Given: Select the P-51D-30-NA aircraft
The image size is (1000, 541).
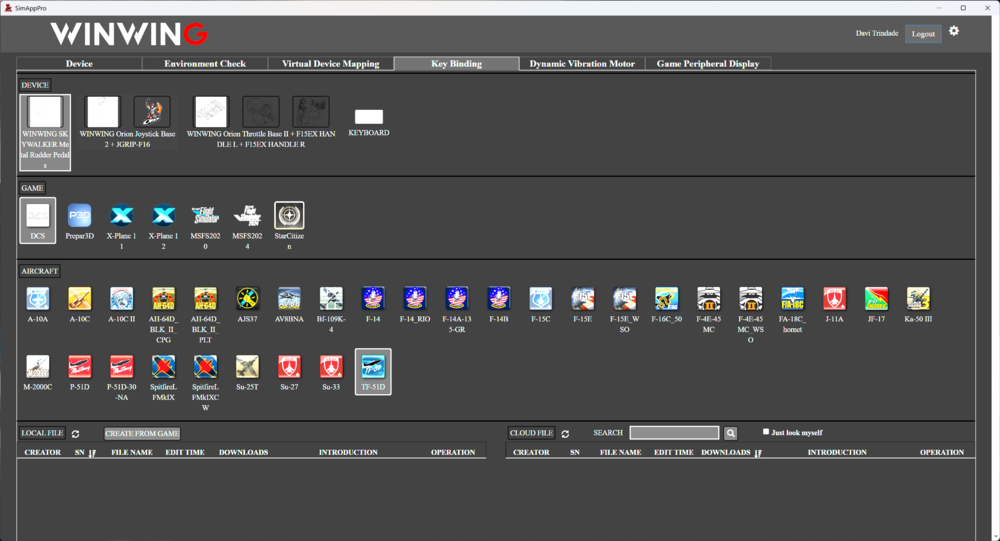Looking at the screenshot, I should [x=121, y=367].
